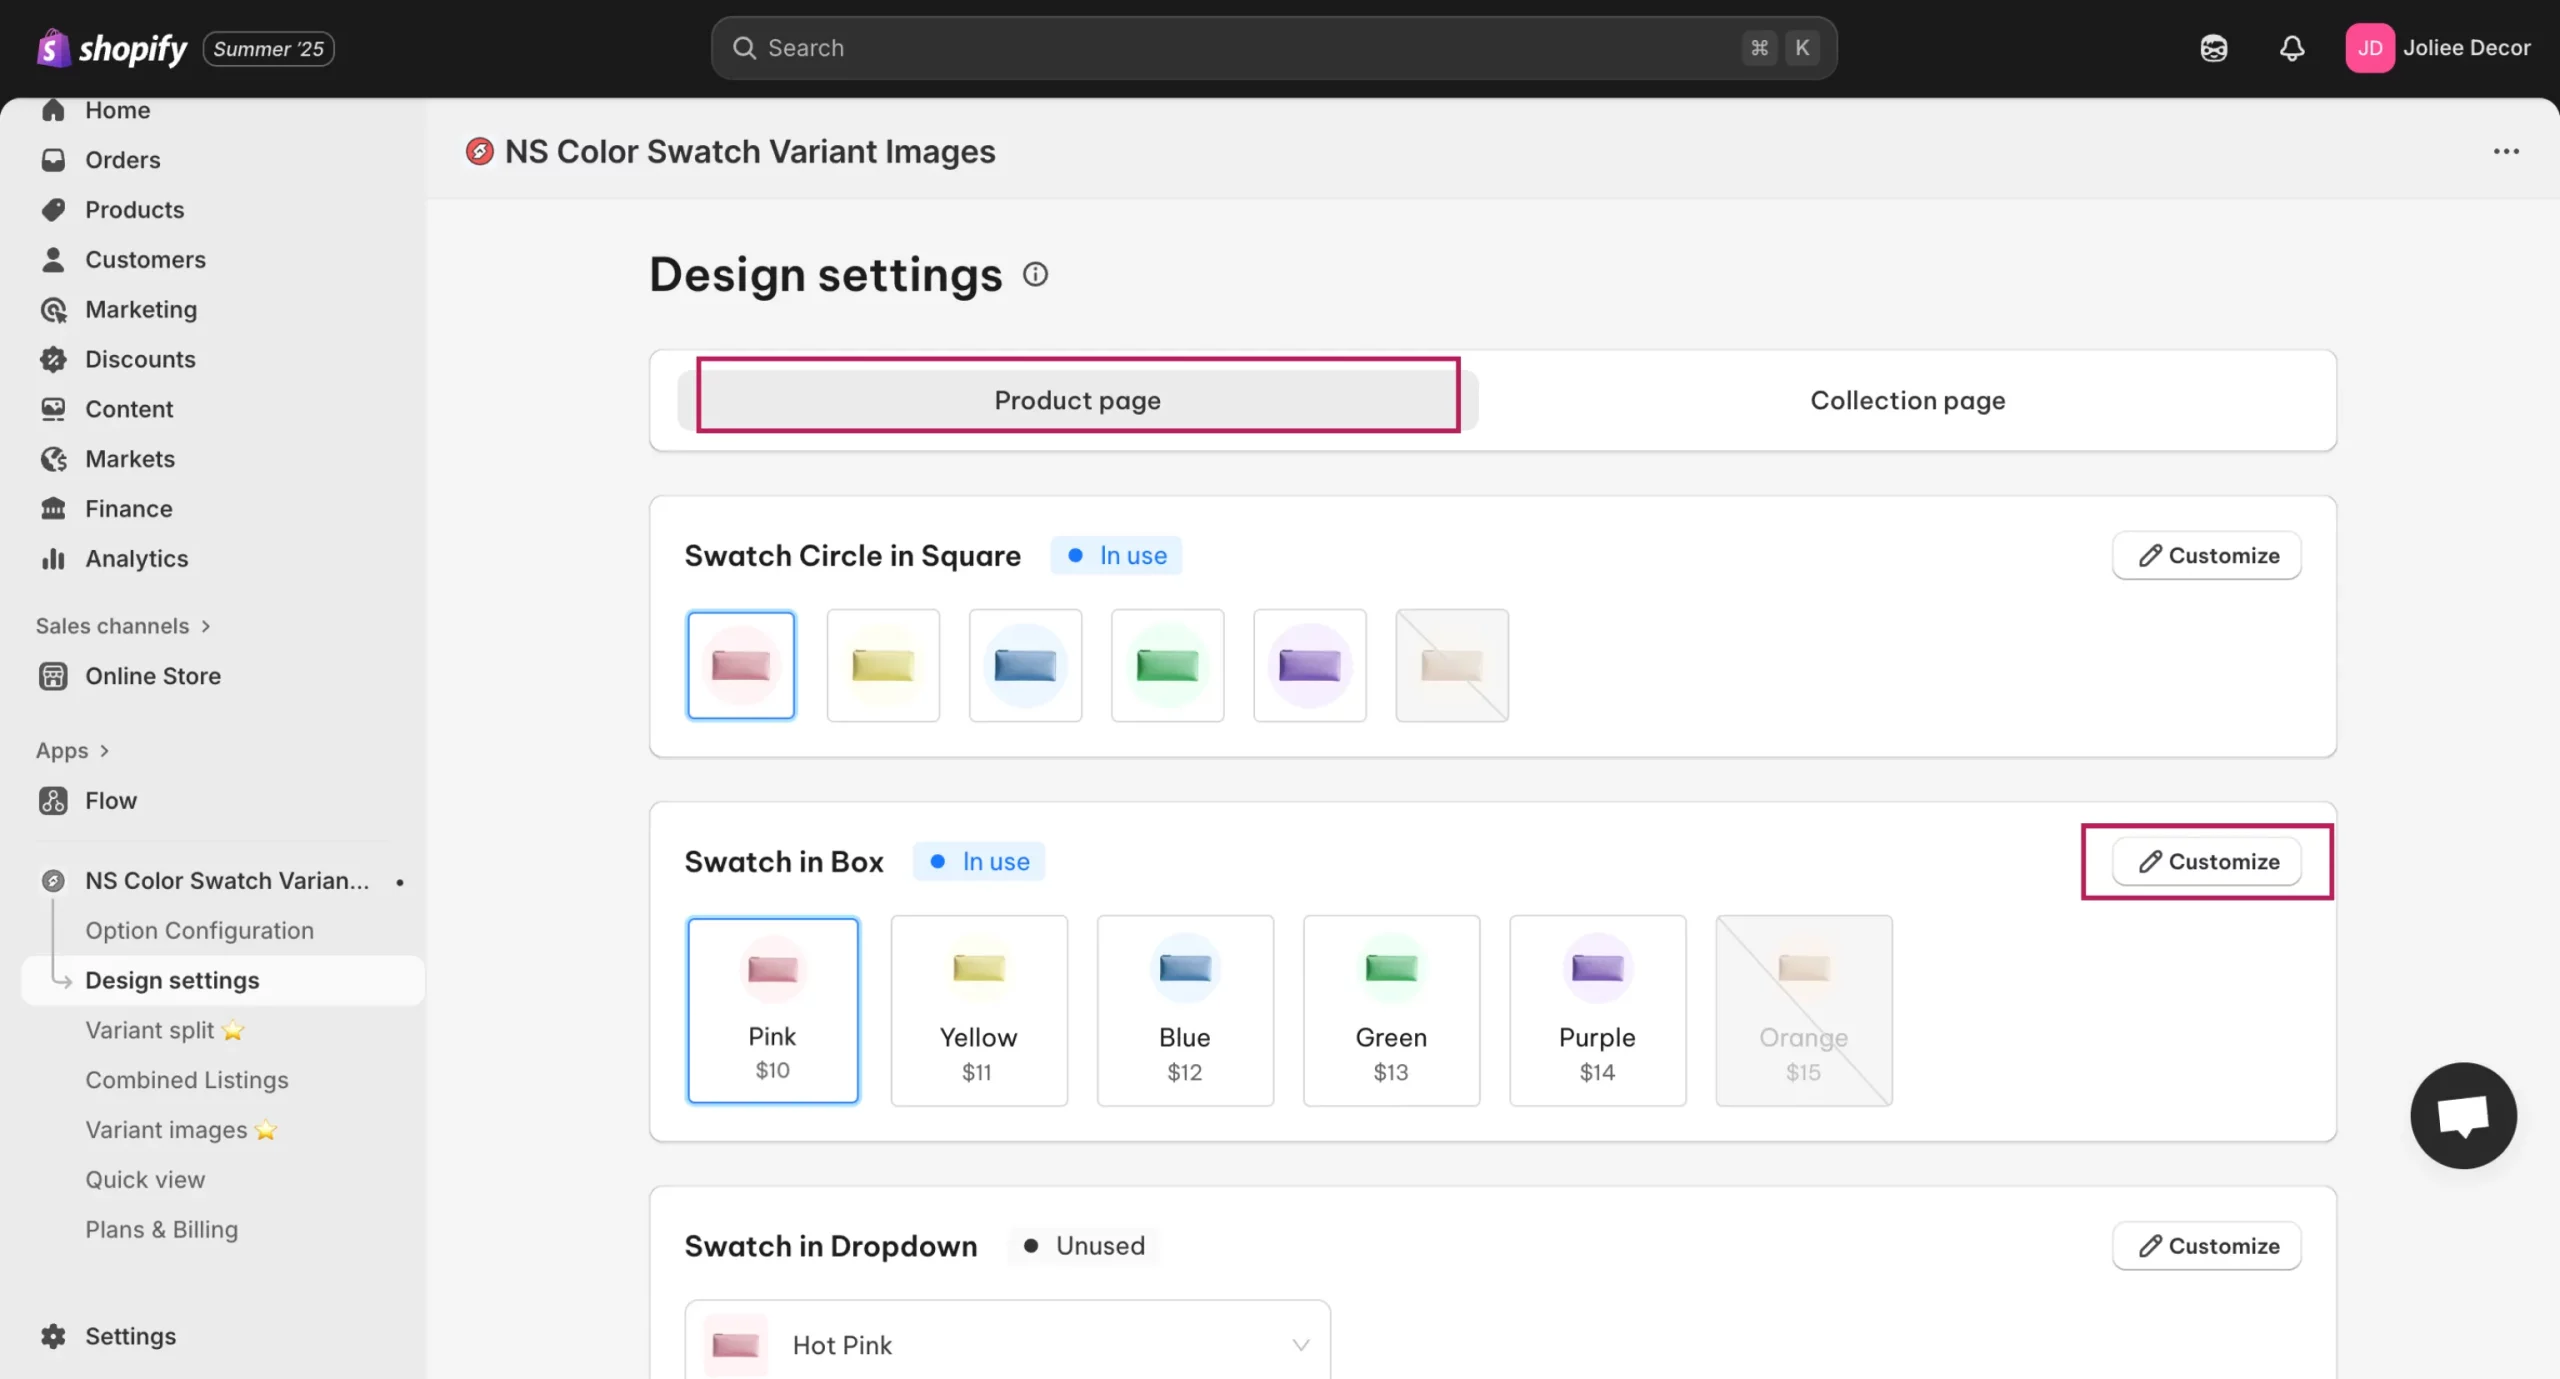2560x1379 pixels.
Task: Select the disabled Orange $15 box swatch
Action: pos(1804,1010)
